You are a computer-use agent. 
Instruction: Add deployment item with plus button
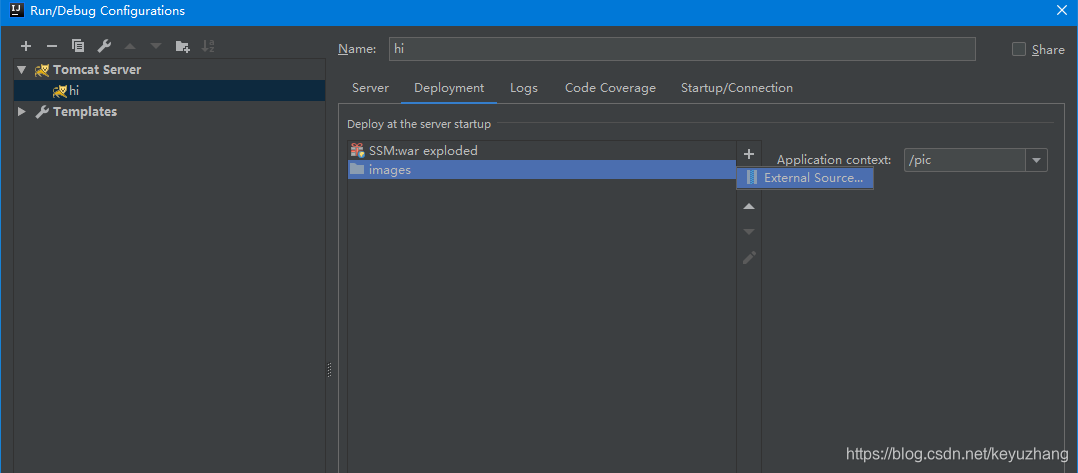749,154
